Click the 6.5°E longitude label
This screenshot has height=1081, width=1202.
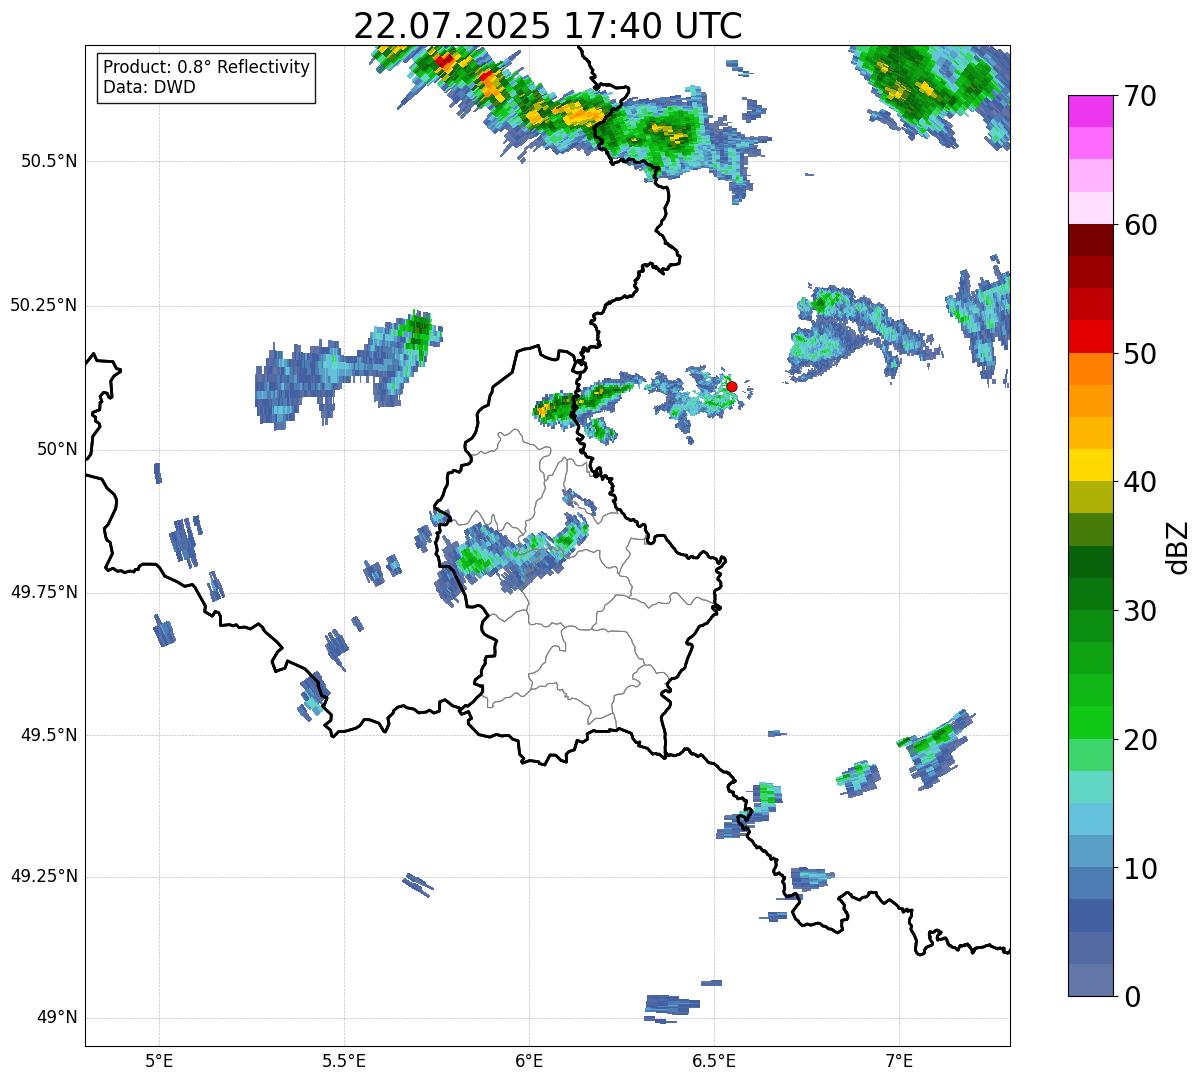pos(714,1060)
